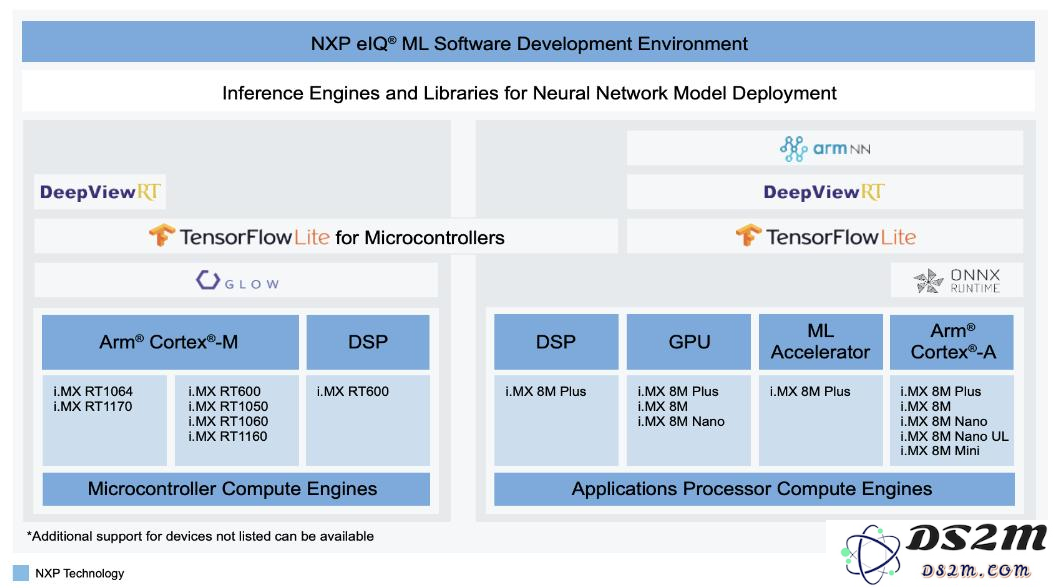Select the DSP block under microcontroller engines
The height and width of the screenshot is (588, 1064).
[x=368, y=342]
